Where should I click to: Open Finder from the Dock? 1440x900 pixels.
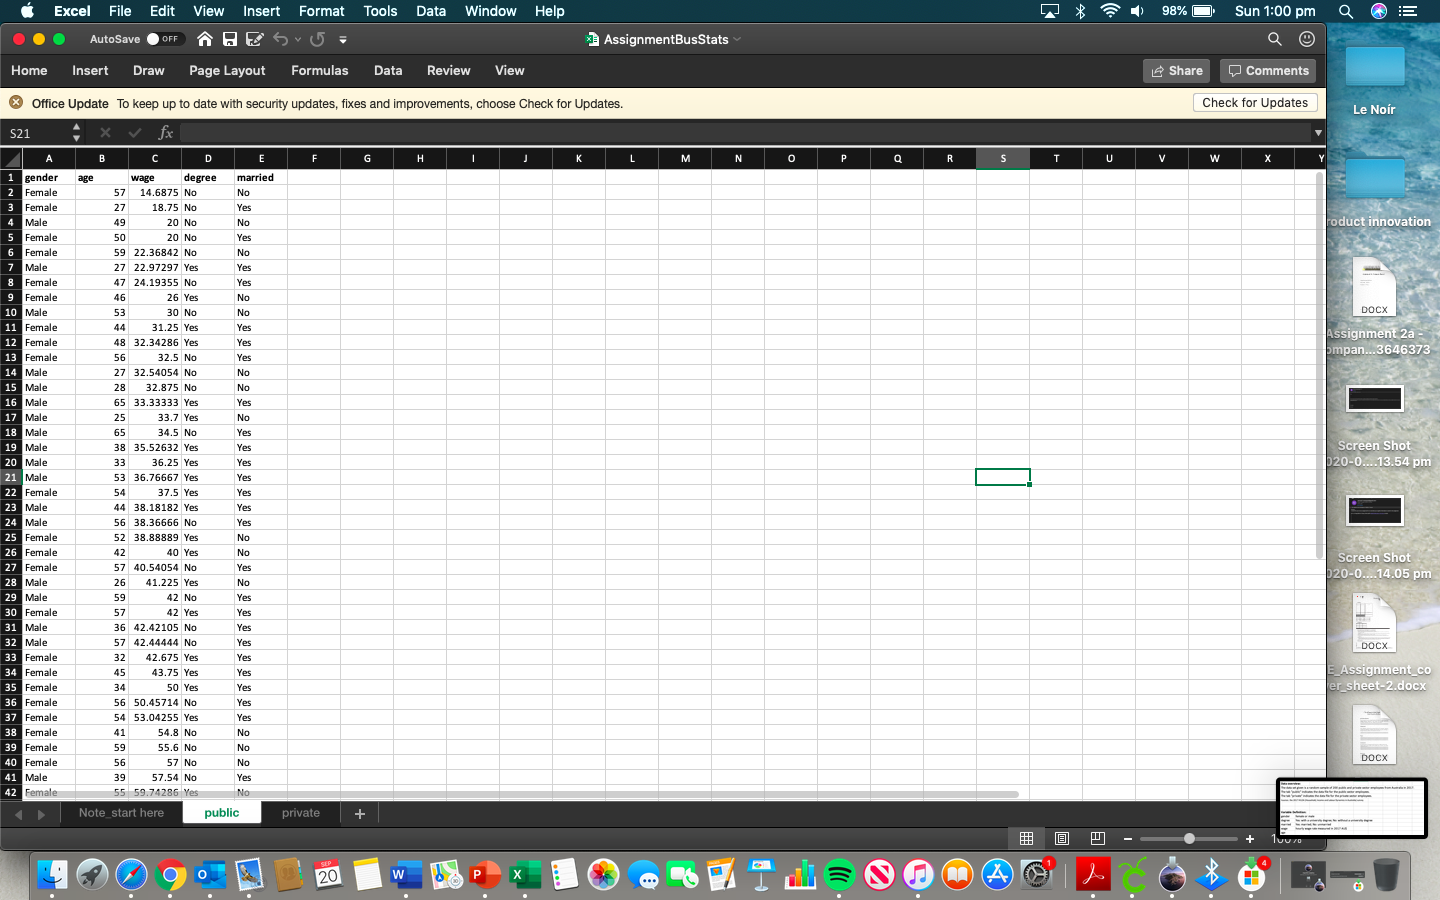click(x=52, y=875)
